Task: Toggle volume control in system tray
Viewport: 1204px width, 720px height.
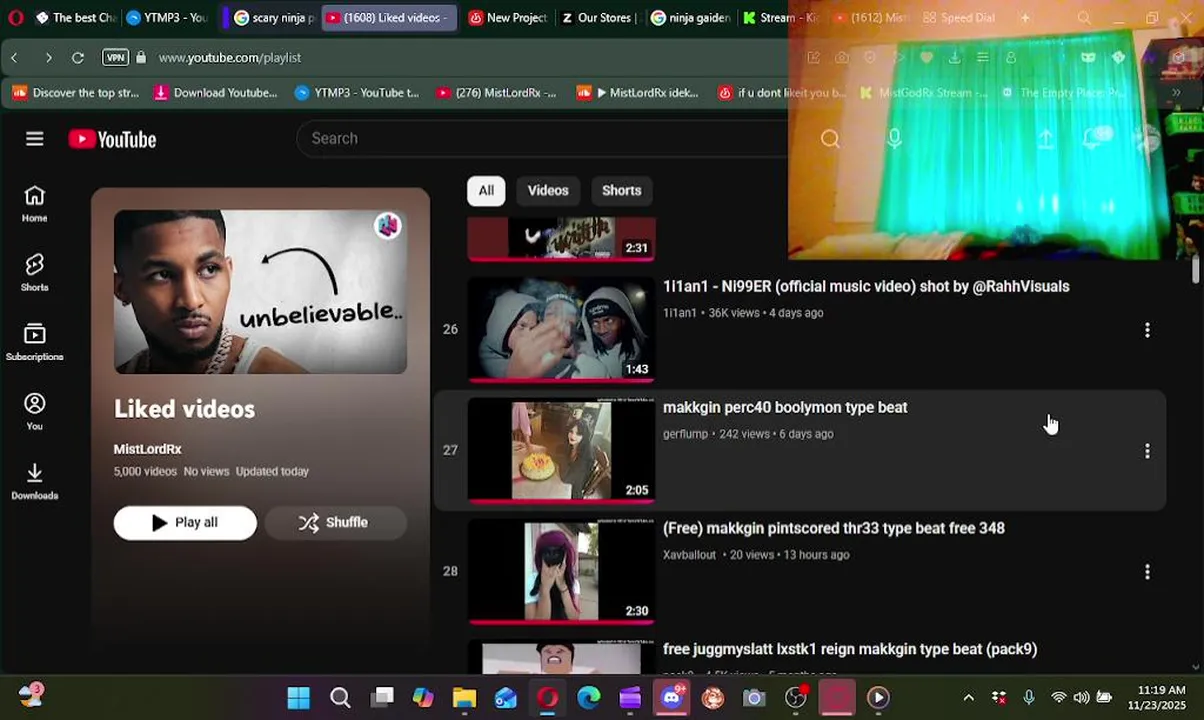Action: click(1081, 698)
